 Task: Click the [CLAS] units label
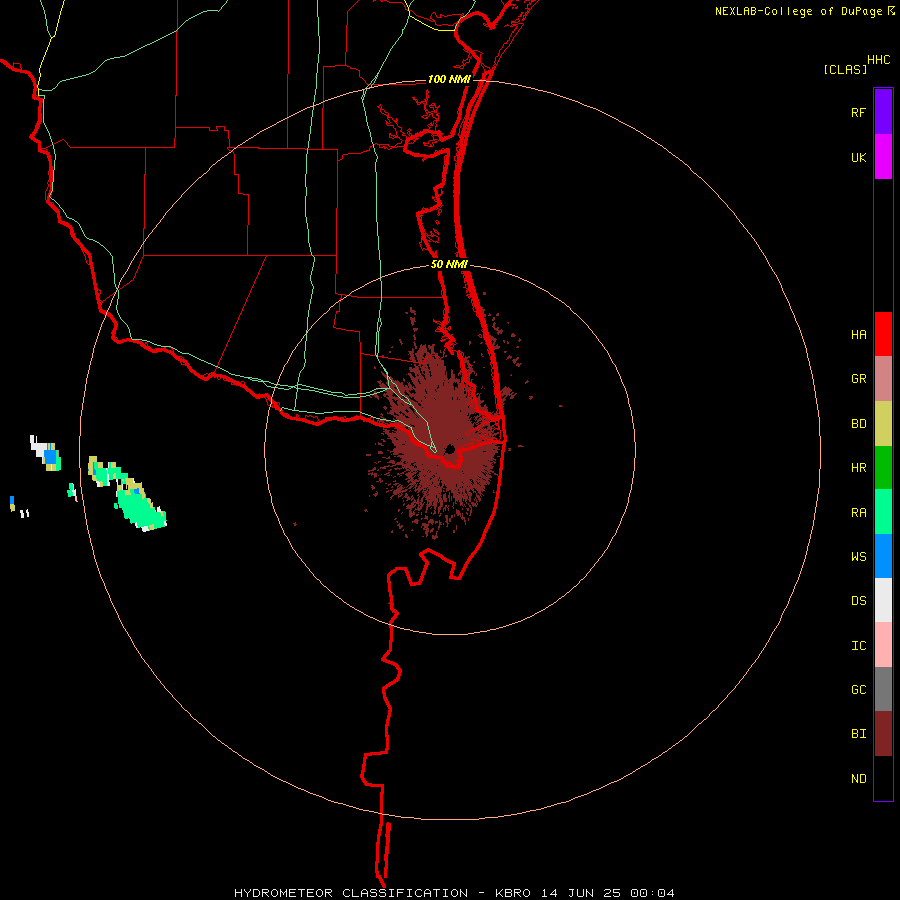click(x=845, y=69)
